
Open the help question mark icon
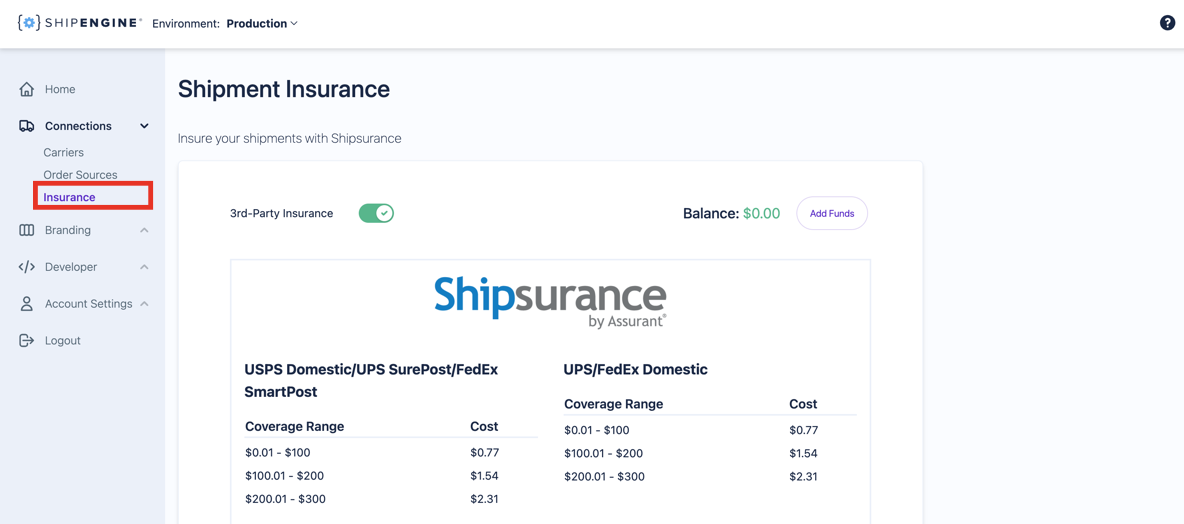click(1167, 23)
